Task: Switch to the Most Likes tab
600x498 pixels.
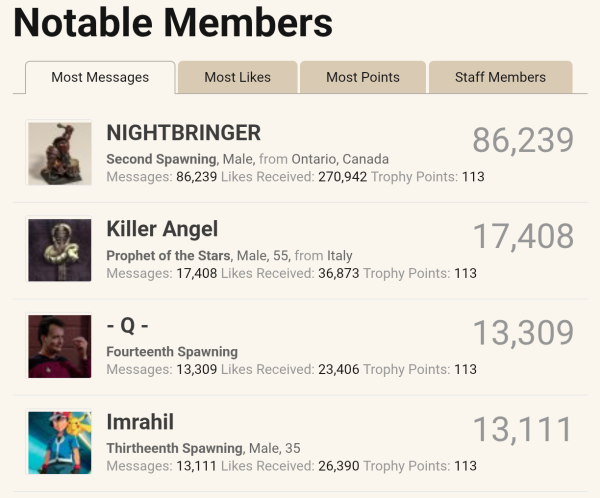Action: [237, 77]
